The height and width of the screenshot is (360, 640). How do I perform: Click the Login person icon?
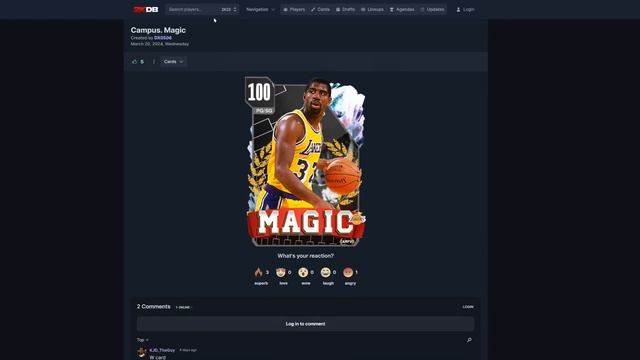pos(458,9)
